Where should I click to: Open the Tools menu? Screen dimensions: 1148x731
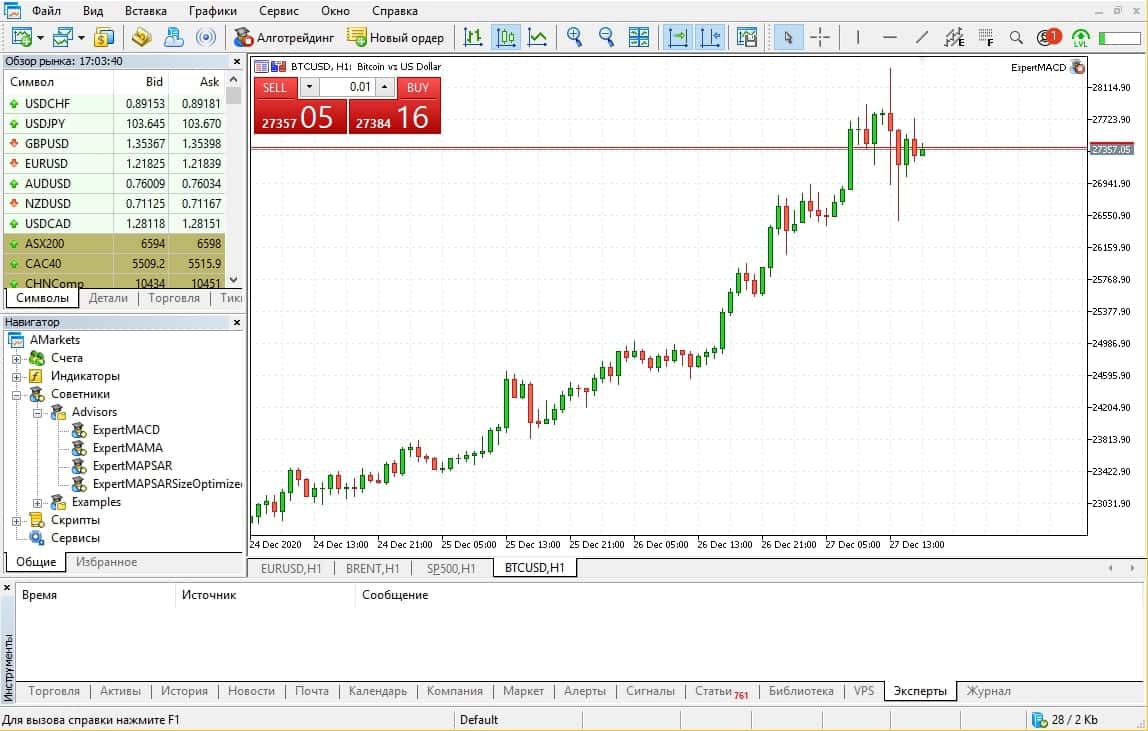pyautogui.click(x=279, y=11)
